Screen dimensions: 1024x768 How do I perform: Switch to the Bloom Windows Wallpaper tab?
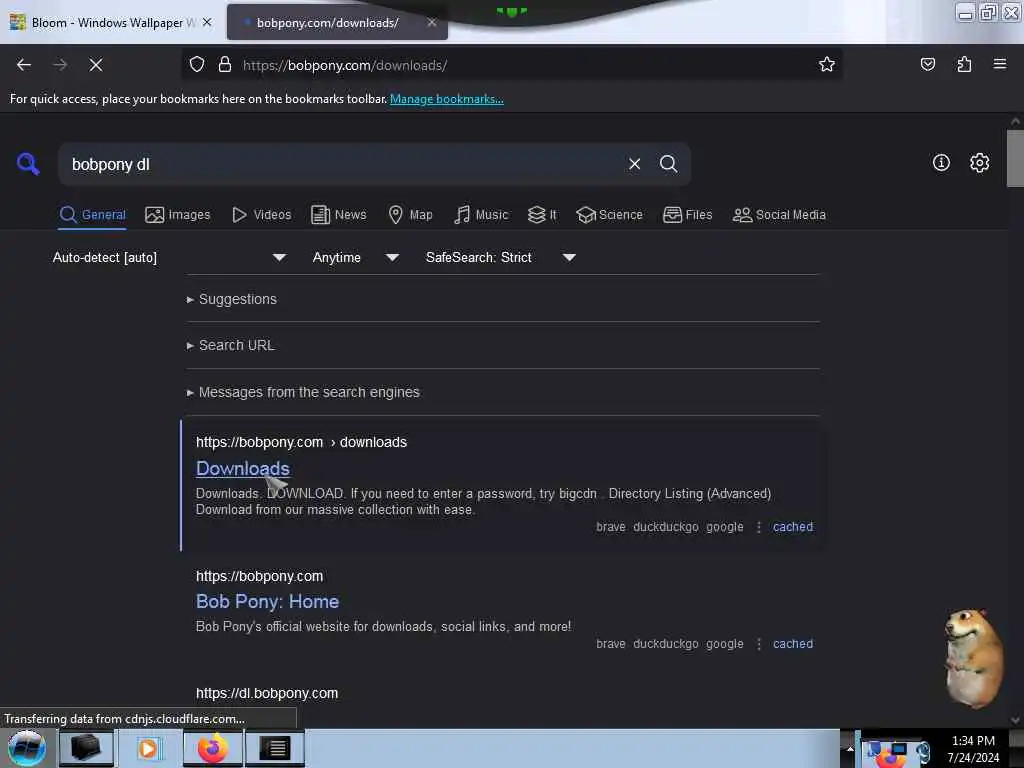pos(111,22)
